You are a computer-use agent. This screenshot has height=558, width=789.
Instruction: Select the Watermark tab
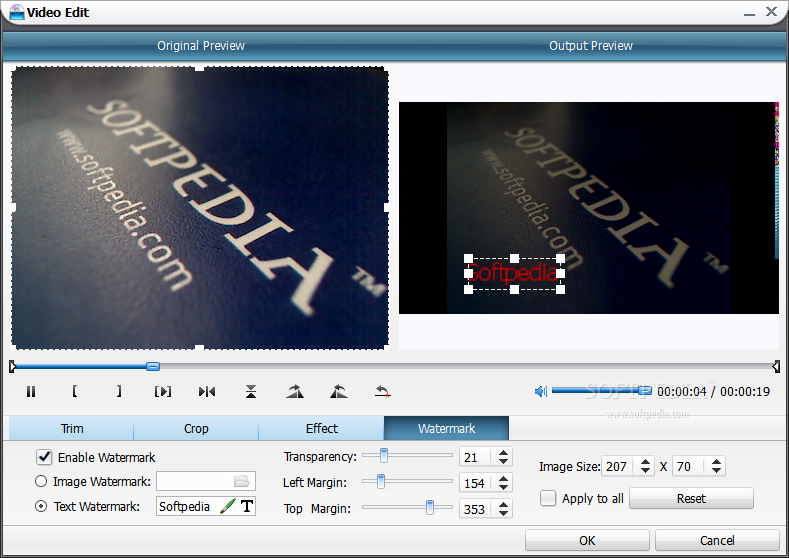click(x=446, y=428)
